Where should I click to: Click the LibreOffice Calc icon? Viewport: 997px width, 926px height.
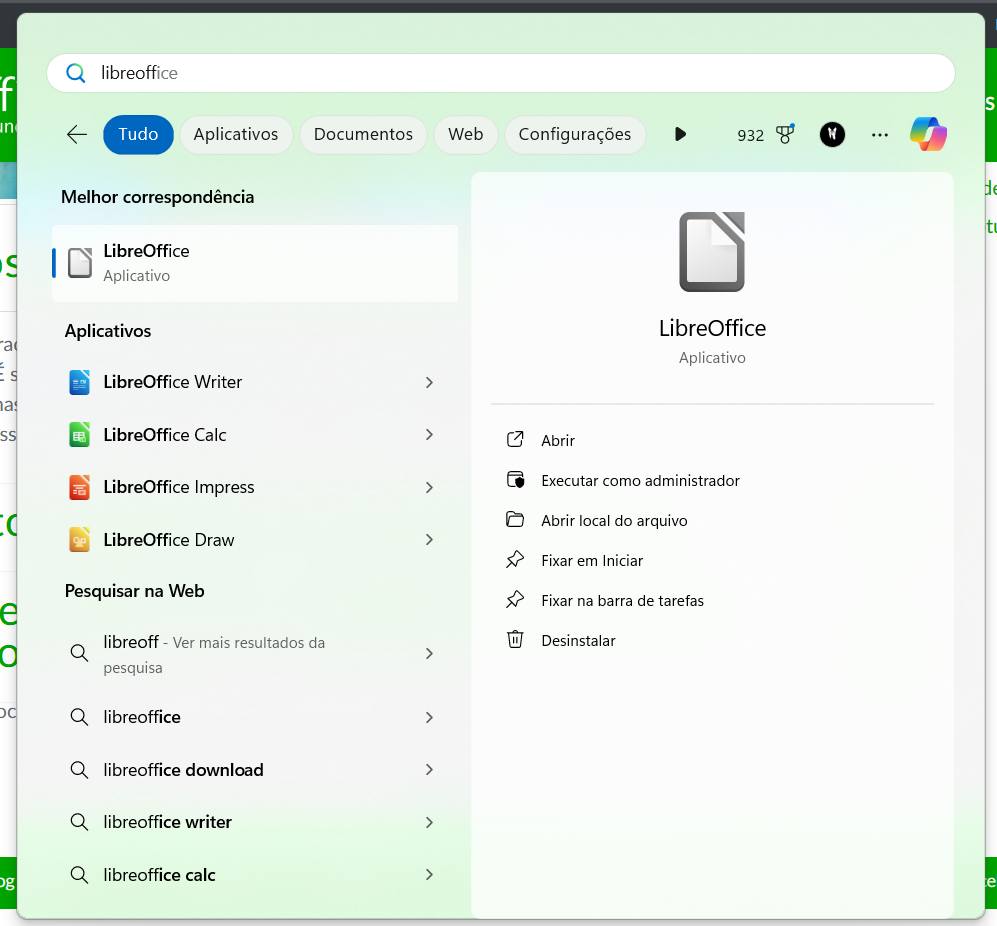coord(80,435)
